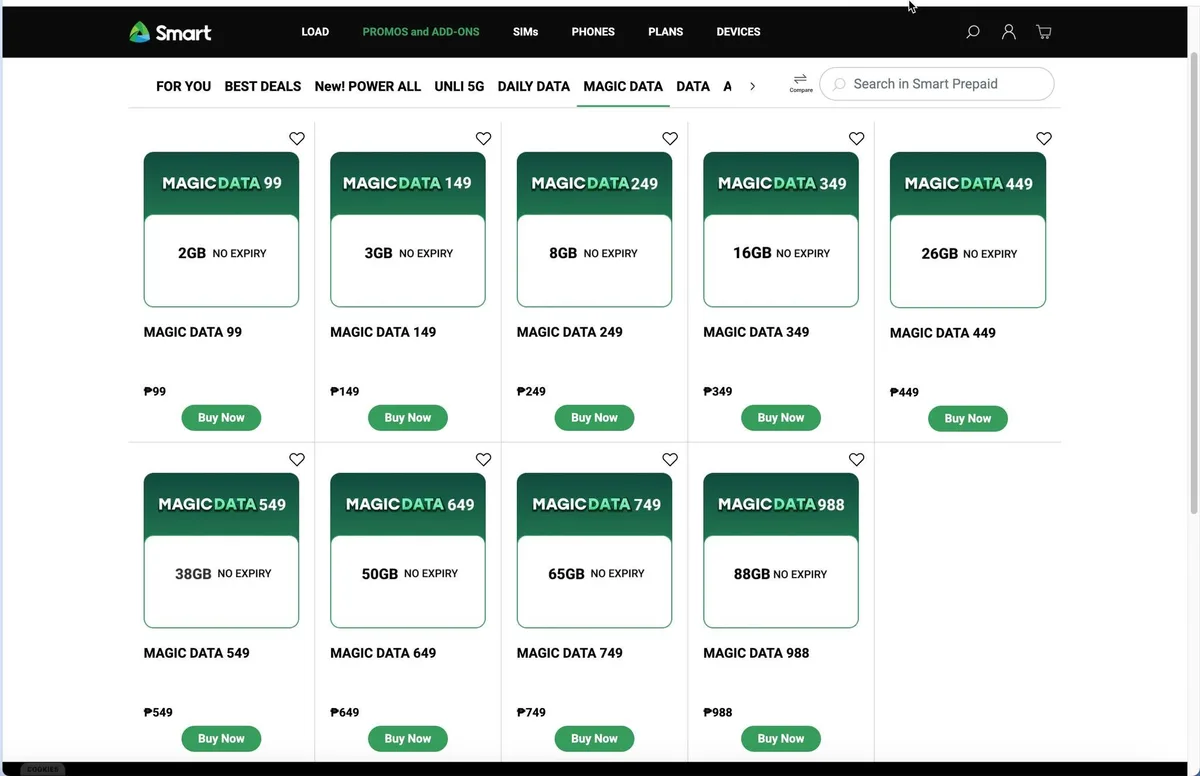1200x776 pixels.
Task: Click heart icon on Magic Data 549
Action: [x=297, y=460]
